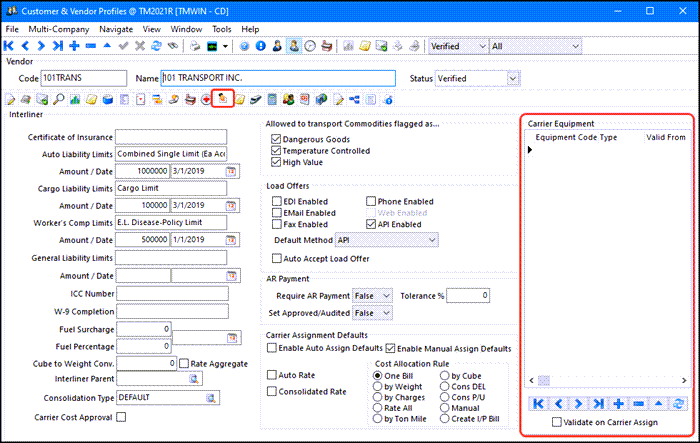The image size is (700, 443).
Task: Open calendar picker for Auto Liability date
Action: pos(232,172)
